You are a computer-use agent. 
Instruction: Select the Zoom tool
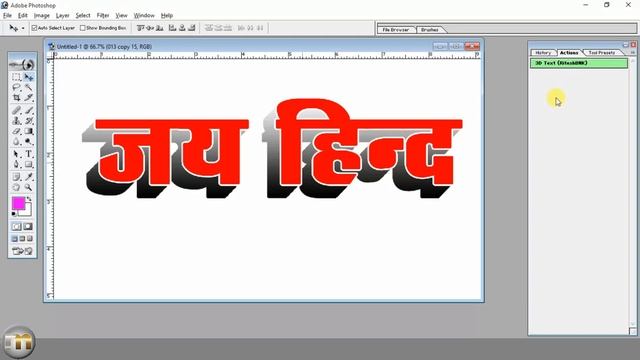pos(29,187)
